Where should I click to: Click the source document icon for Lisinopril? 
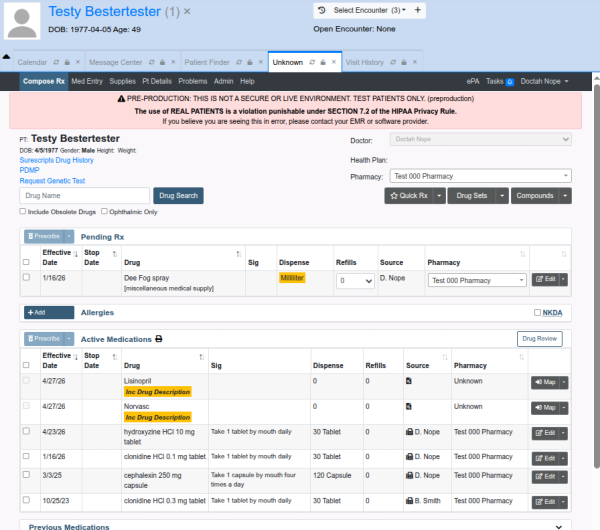click(x=408, y=381)
